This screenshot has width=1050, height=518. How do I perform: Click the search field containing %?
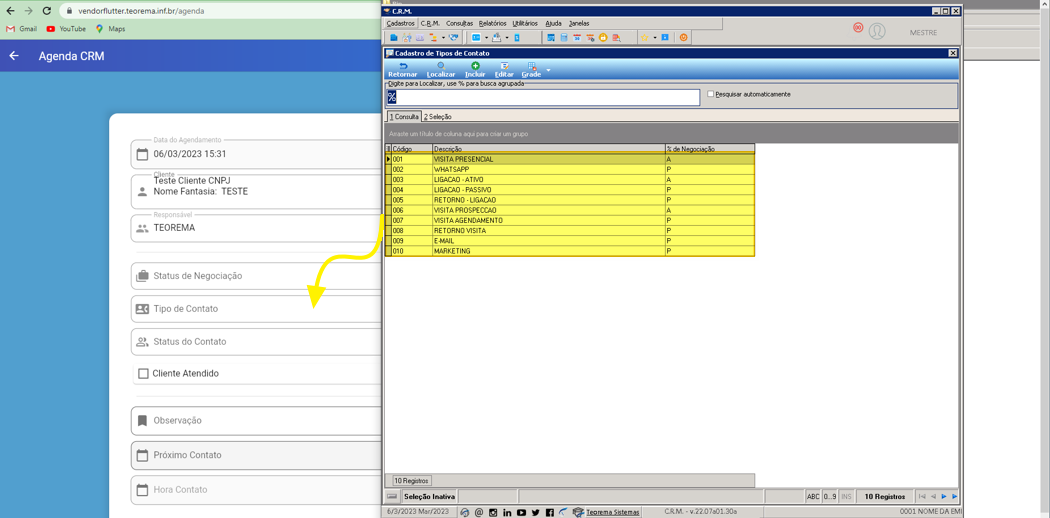tap(543, 97)
